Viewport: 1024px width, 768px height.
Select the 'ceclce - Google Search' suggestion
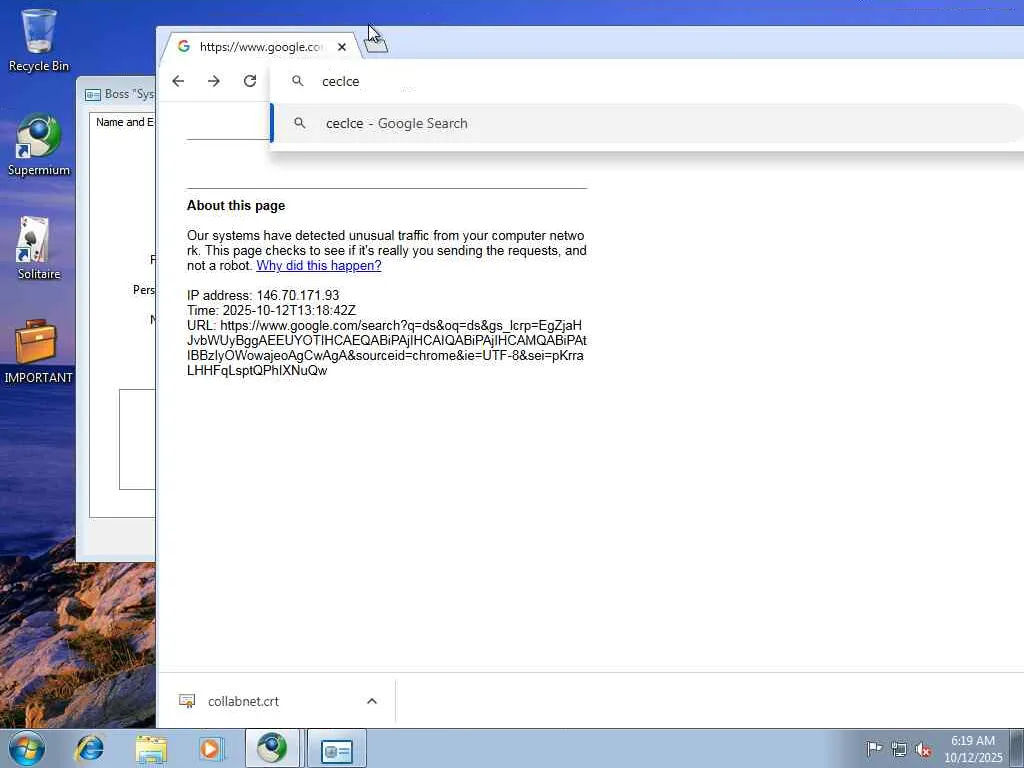647,123
